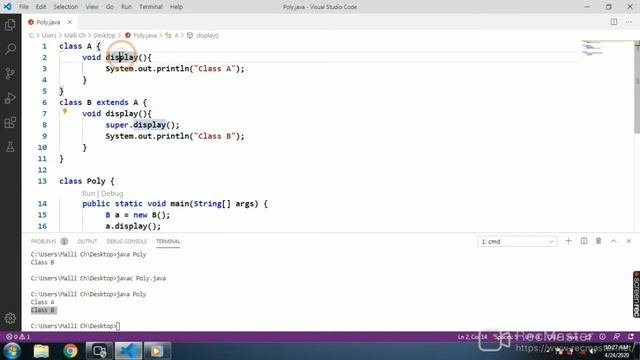The image size is (640, 360).
Task: Open Windows Start menu
Action: [x=12, y=351]
